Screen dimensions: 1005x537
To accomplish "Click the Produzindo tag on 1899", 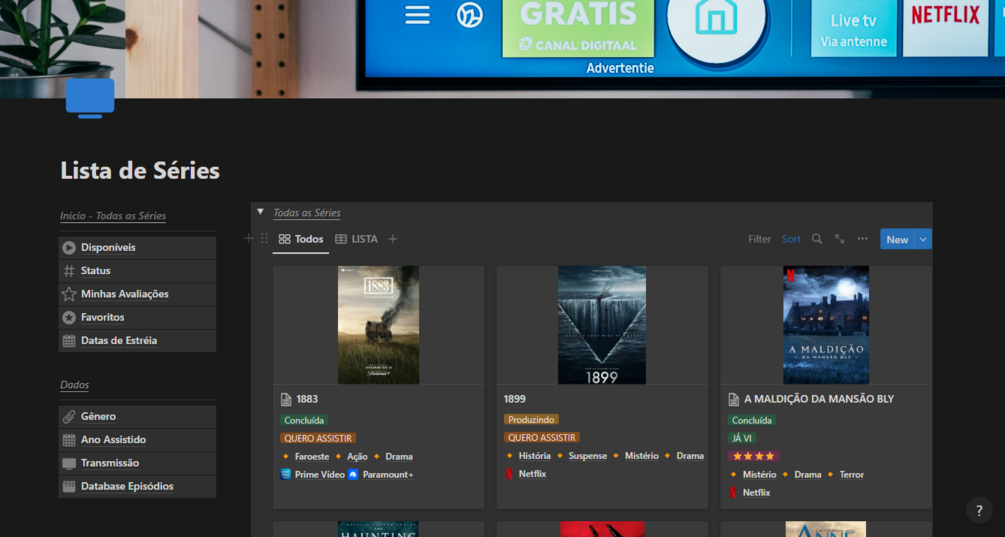I will click(x=531, y=420).
